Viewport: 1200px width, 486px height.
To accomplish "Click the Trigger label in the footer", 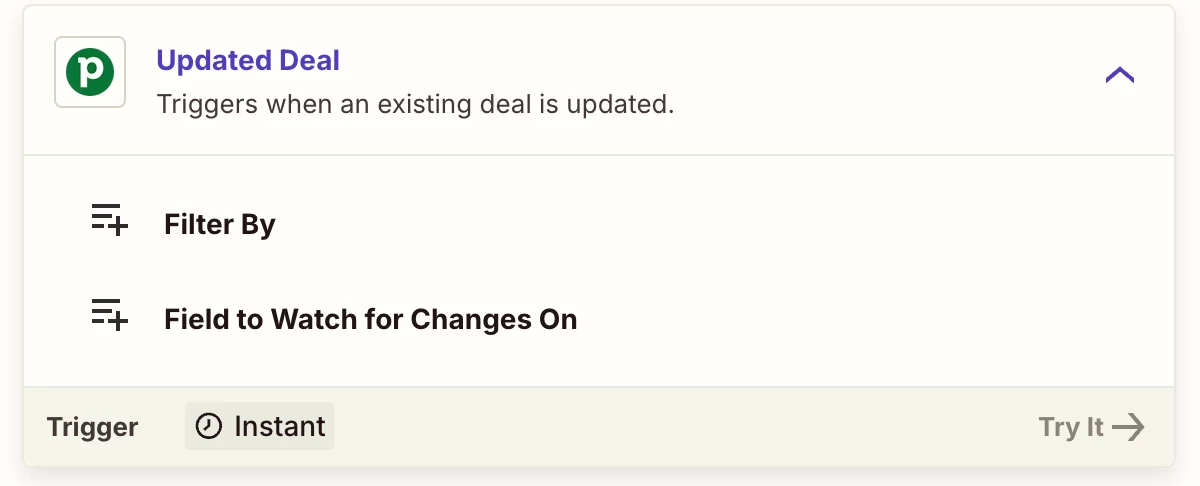I will [92, 428].
